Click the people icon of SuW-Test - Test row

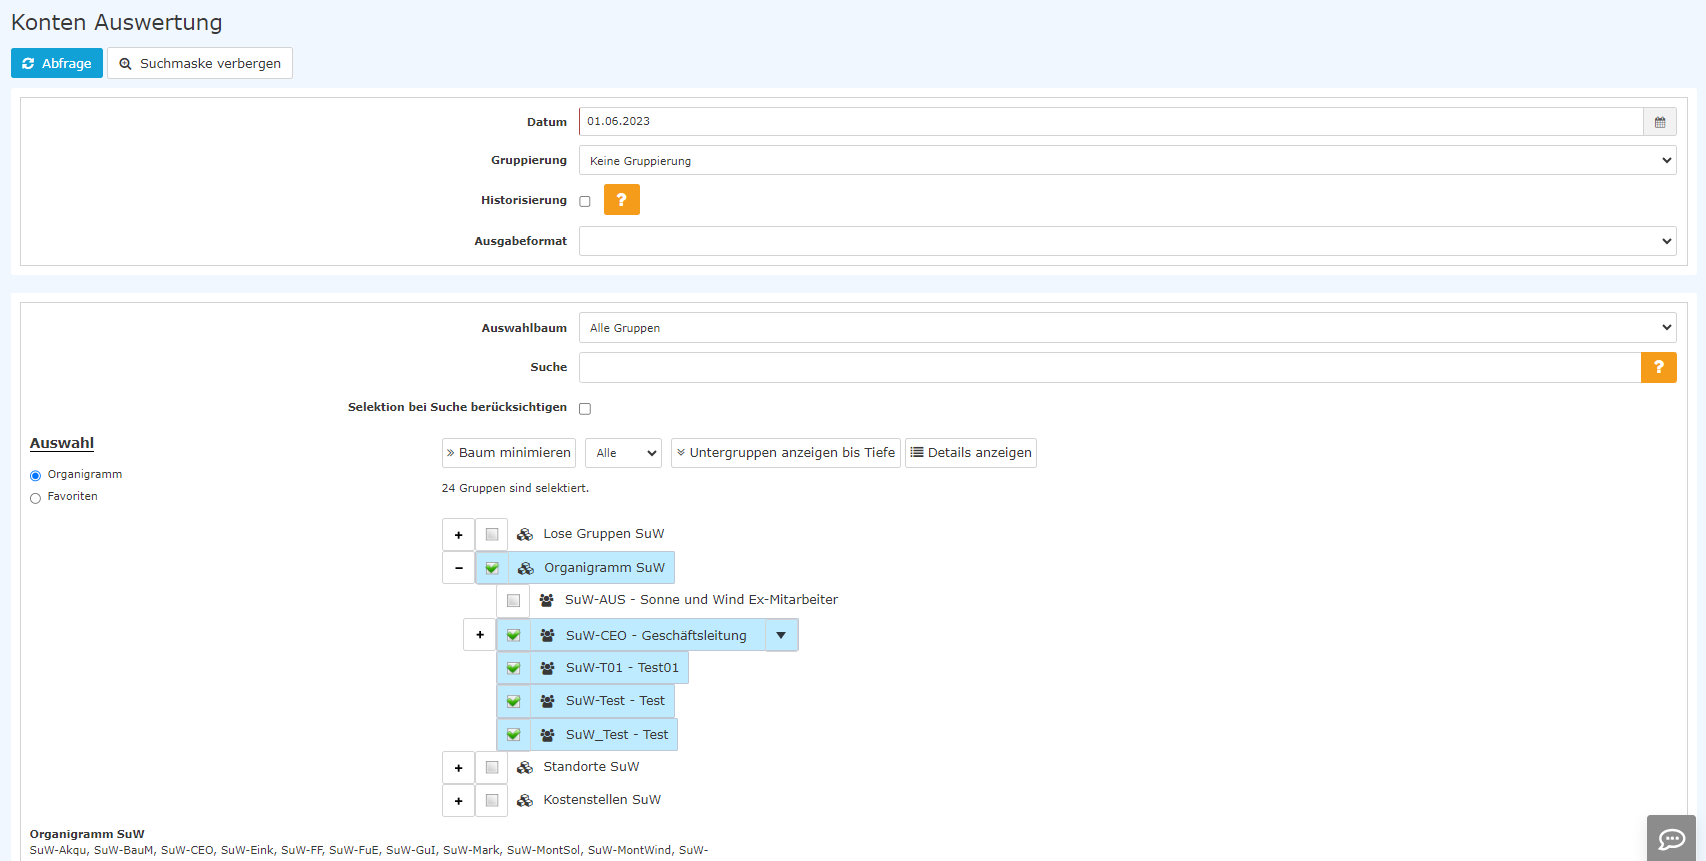[x=547, y=701]
